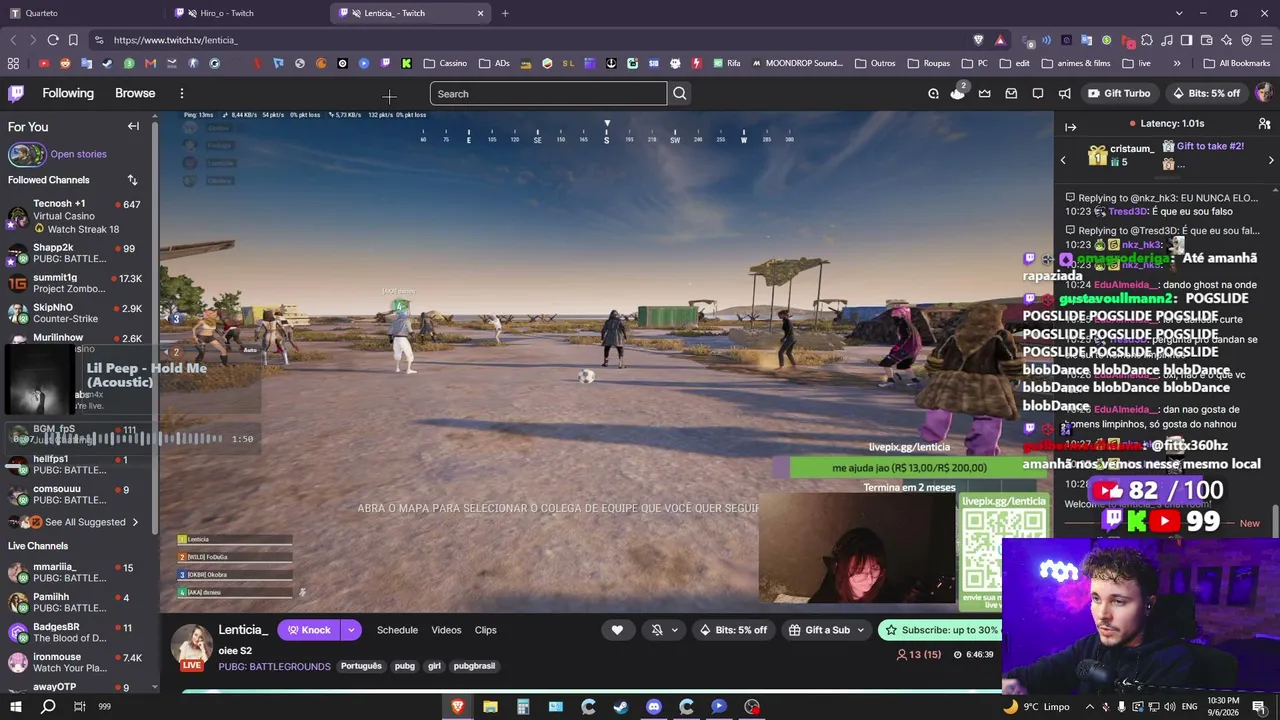The height and width of the screenshot is (720, 1280).
Task: Open ironmouse channel in sidebar
Action: 75,662
